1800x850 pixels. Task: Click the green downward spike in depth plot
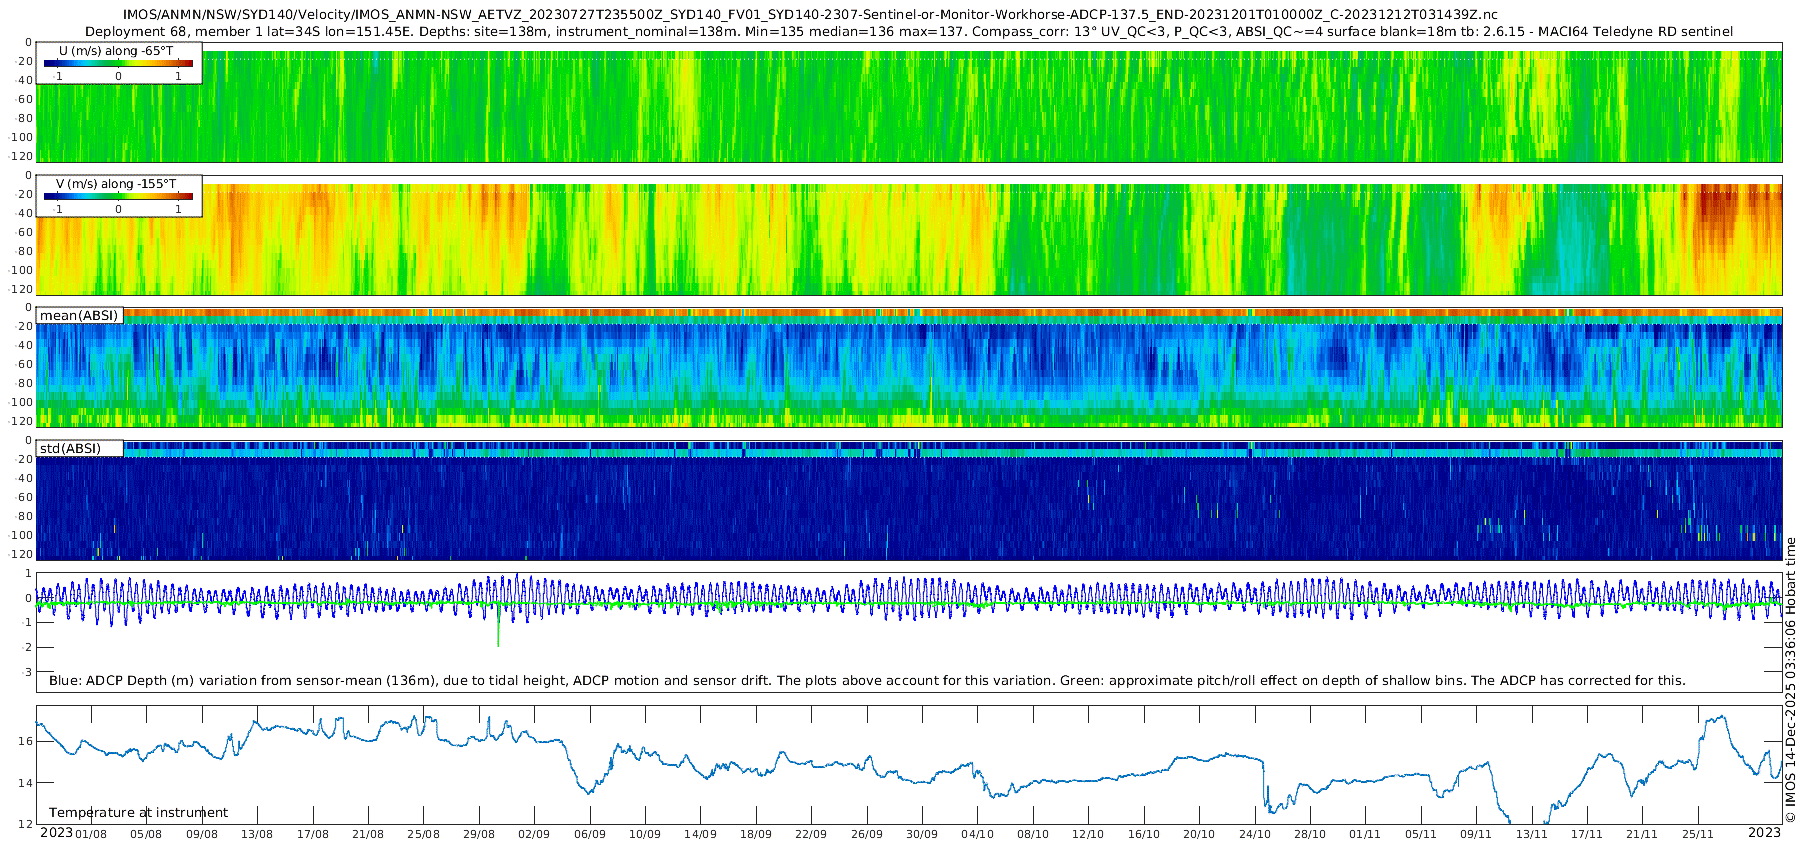coord(498,632)
